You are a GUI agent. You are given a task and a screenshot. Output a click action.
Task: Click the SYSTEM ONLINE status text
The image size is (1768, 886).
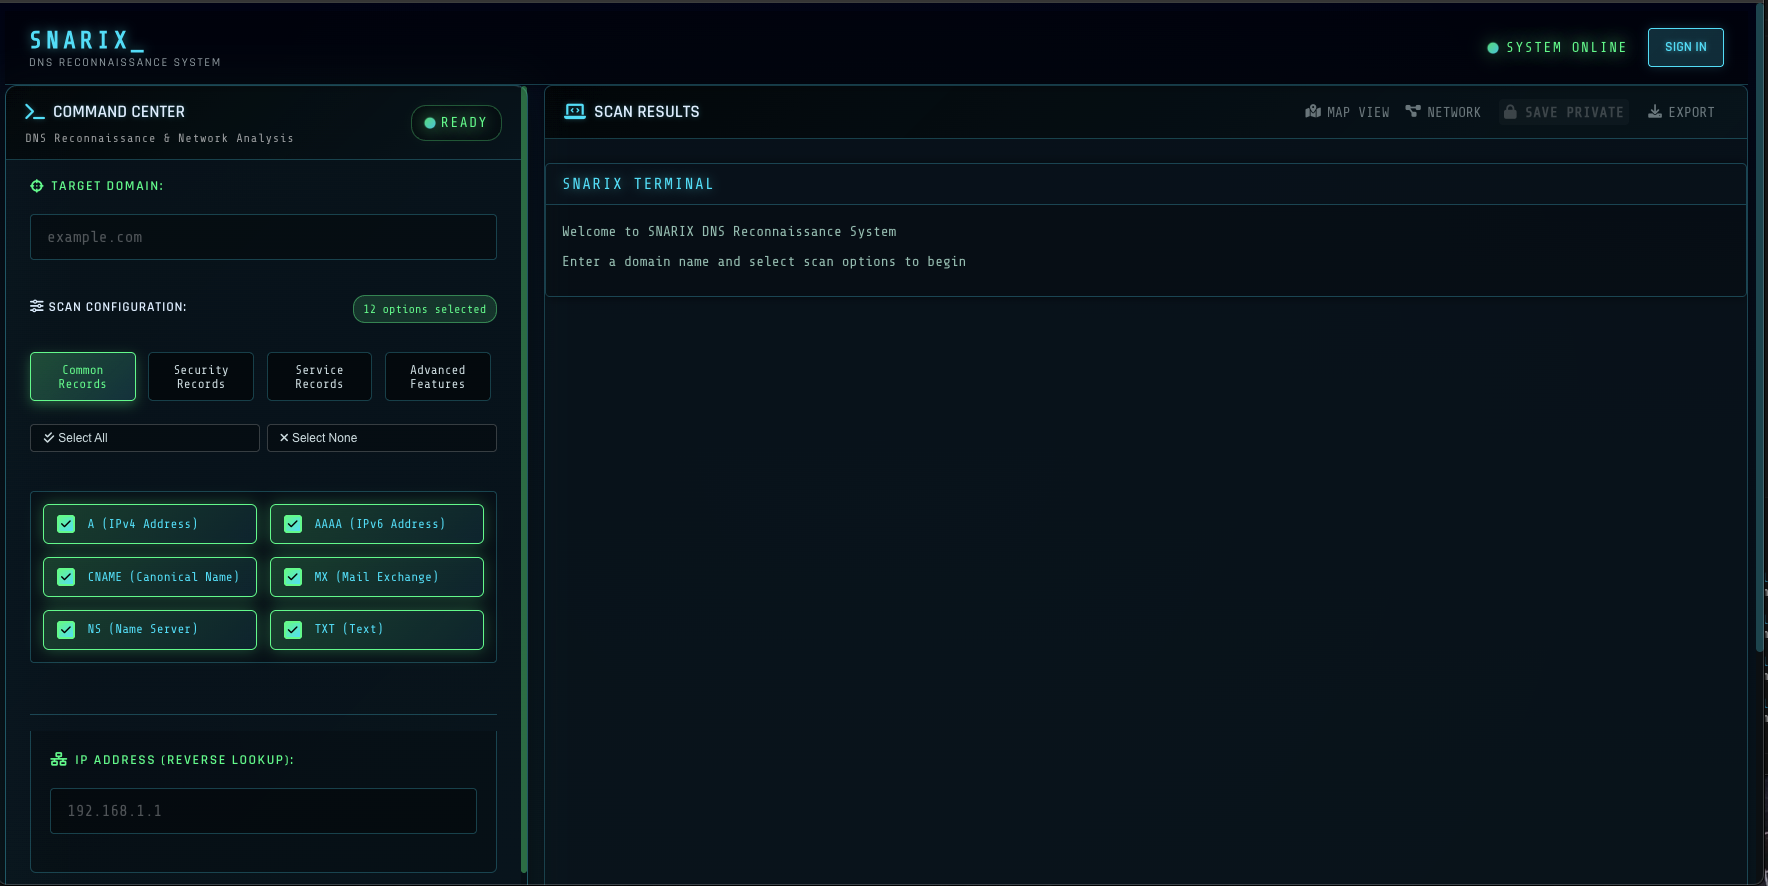pyautogui.click(x=1566, y=48)
